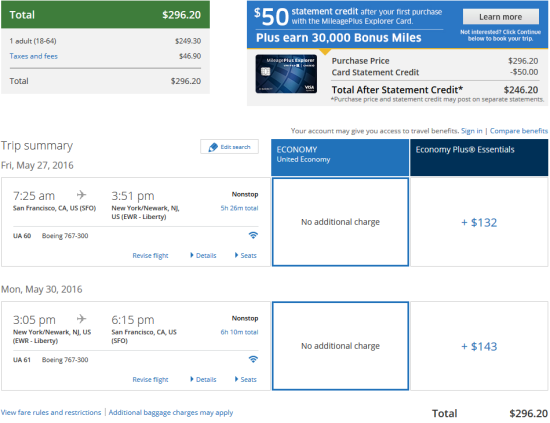Click the Boeing 767-300 text for UA 60
Screen dimensions: 550x423
coord(65,236)
